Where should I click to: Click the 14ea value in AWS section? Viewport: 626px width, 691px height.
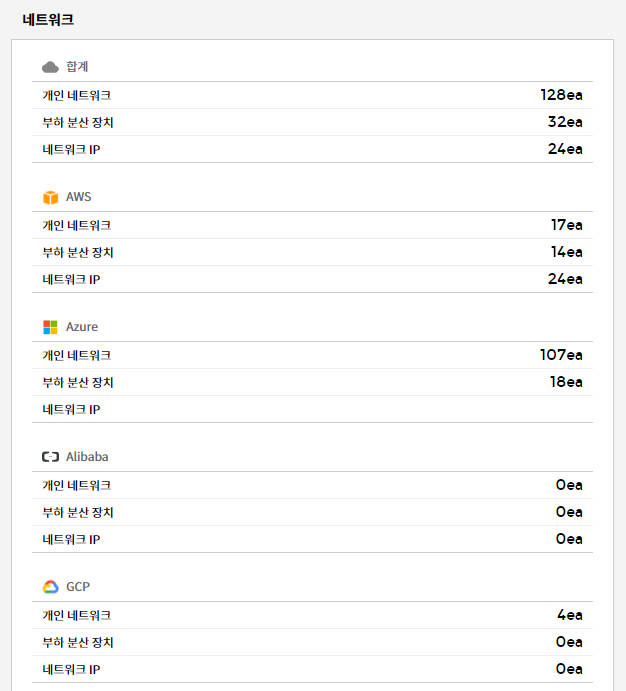pos(566,252)
